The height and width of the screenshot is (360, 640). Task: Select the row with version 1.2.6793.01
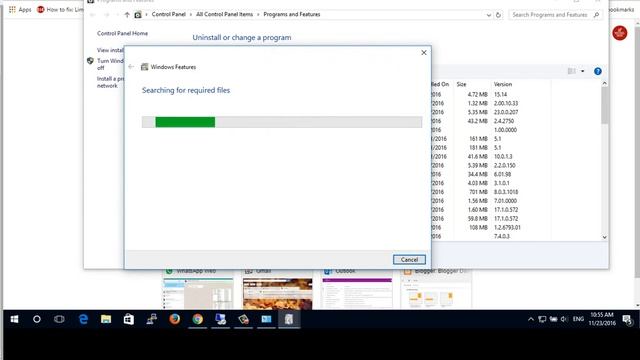pyautogui.click(x=507, y=227)
